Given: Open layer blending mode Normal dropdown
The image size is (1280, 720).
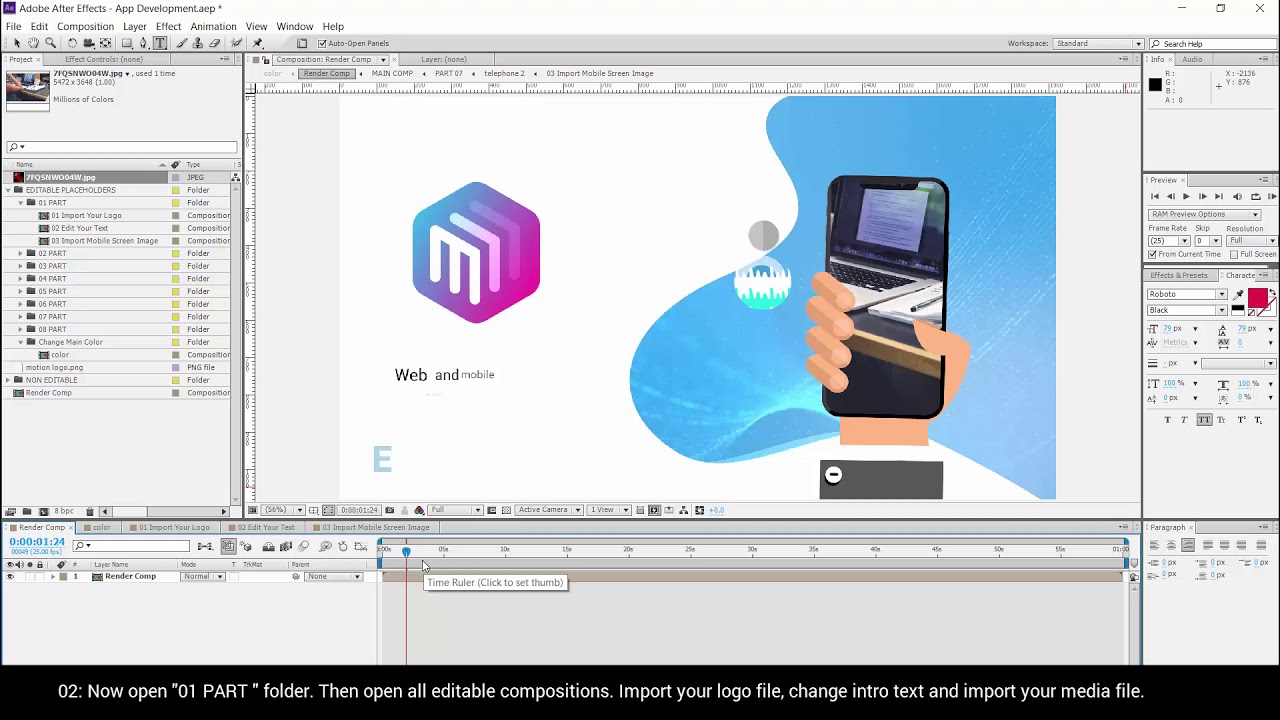Looking at the screenshot, I should coord(203,577).
